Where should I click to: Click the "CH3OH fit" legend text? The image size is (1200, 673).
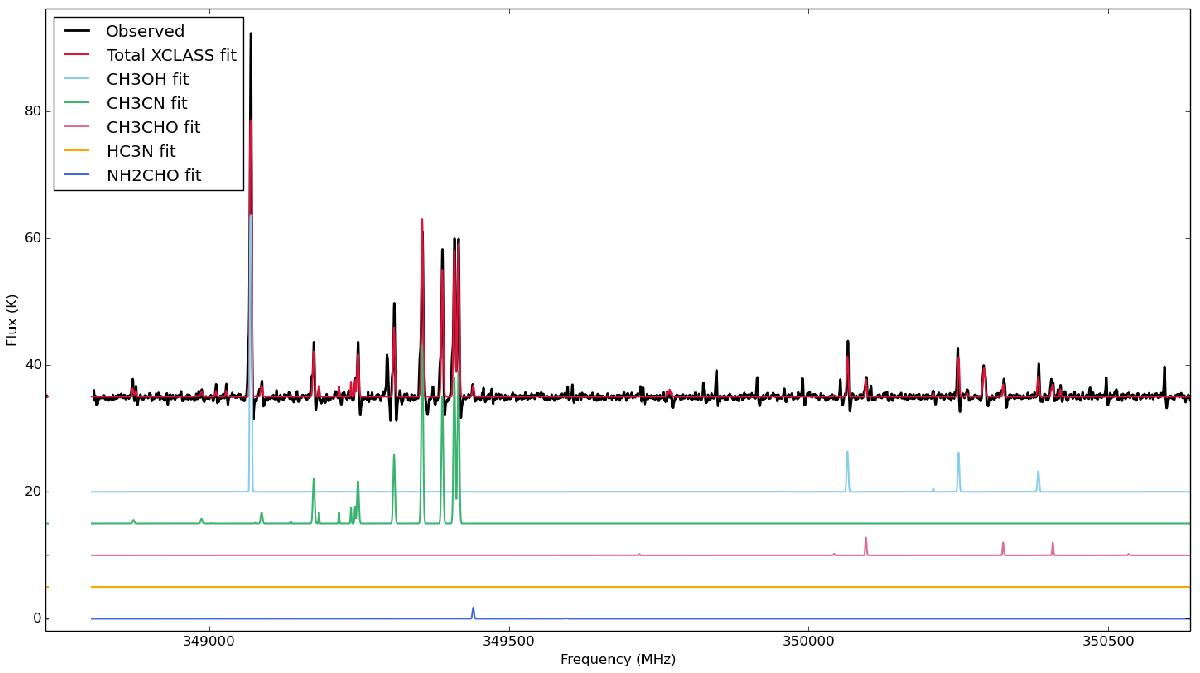point(147,79)
